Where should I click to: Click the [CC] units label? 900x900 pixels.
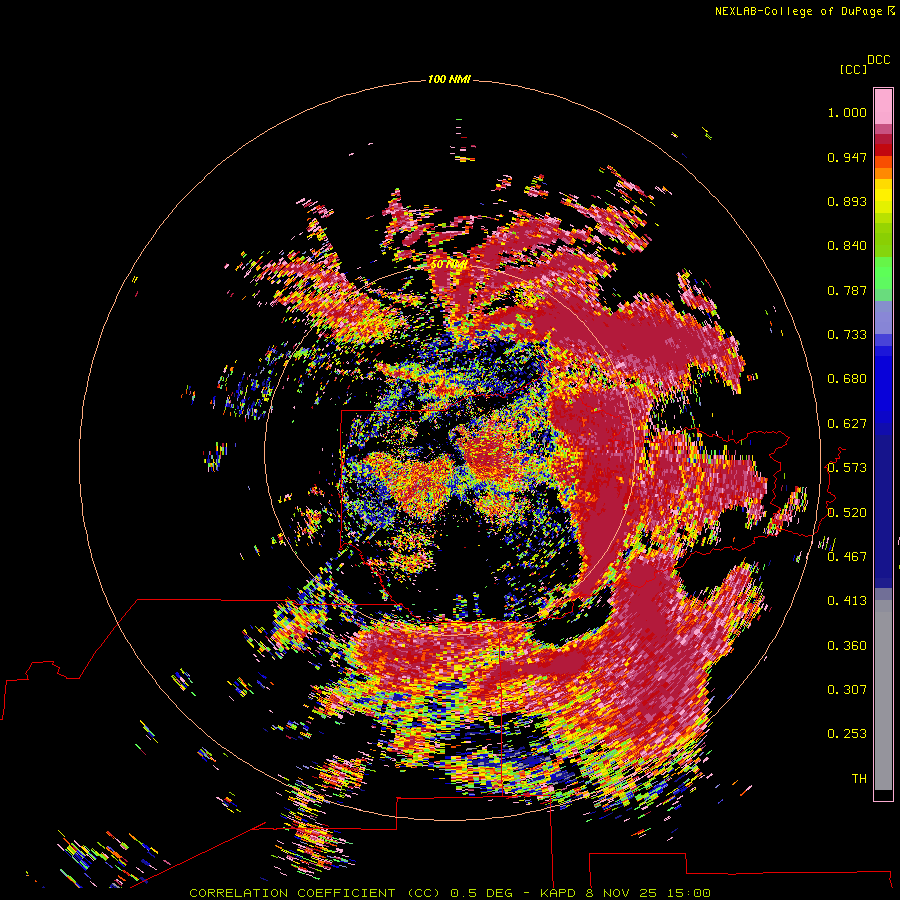click(853, 69)
